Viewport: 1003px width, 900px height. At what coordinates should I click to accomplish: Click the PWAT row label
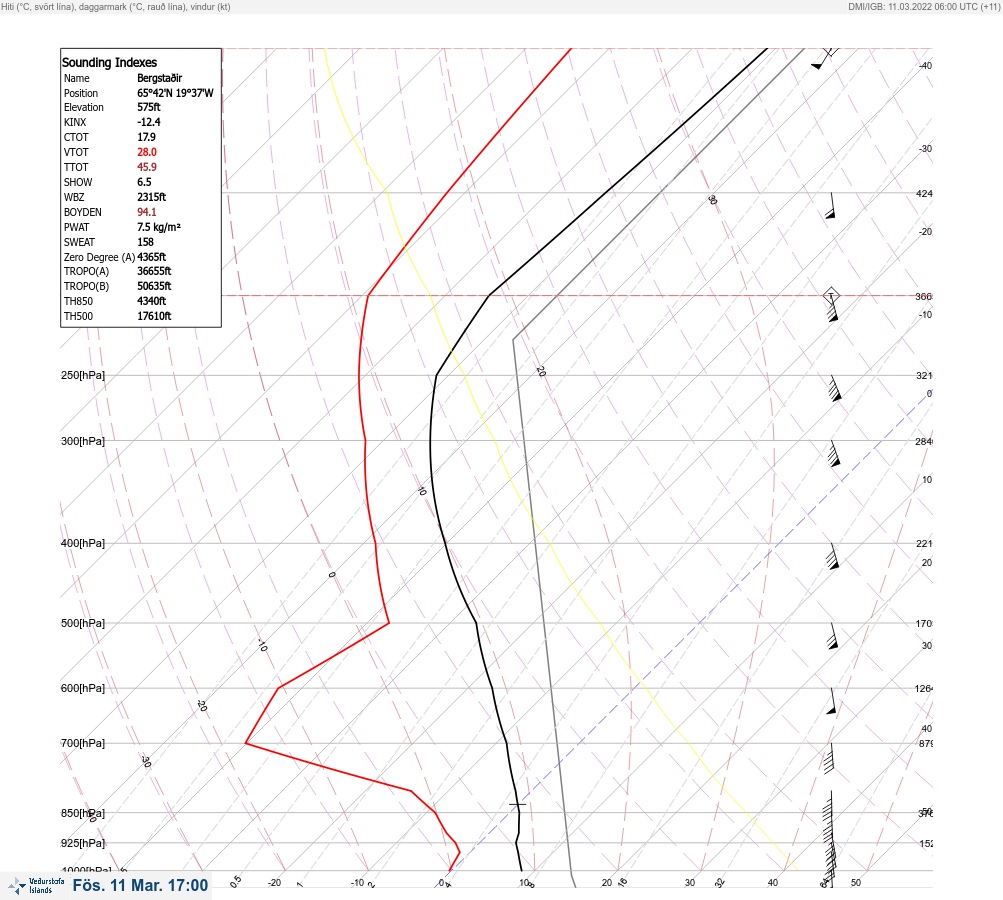tap(77, 227)
